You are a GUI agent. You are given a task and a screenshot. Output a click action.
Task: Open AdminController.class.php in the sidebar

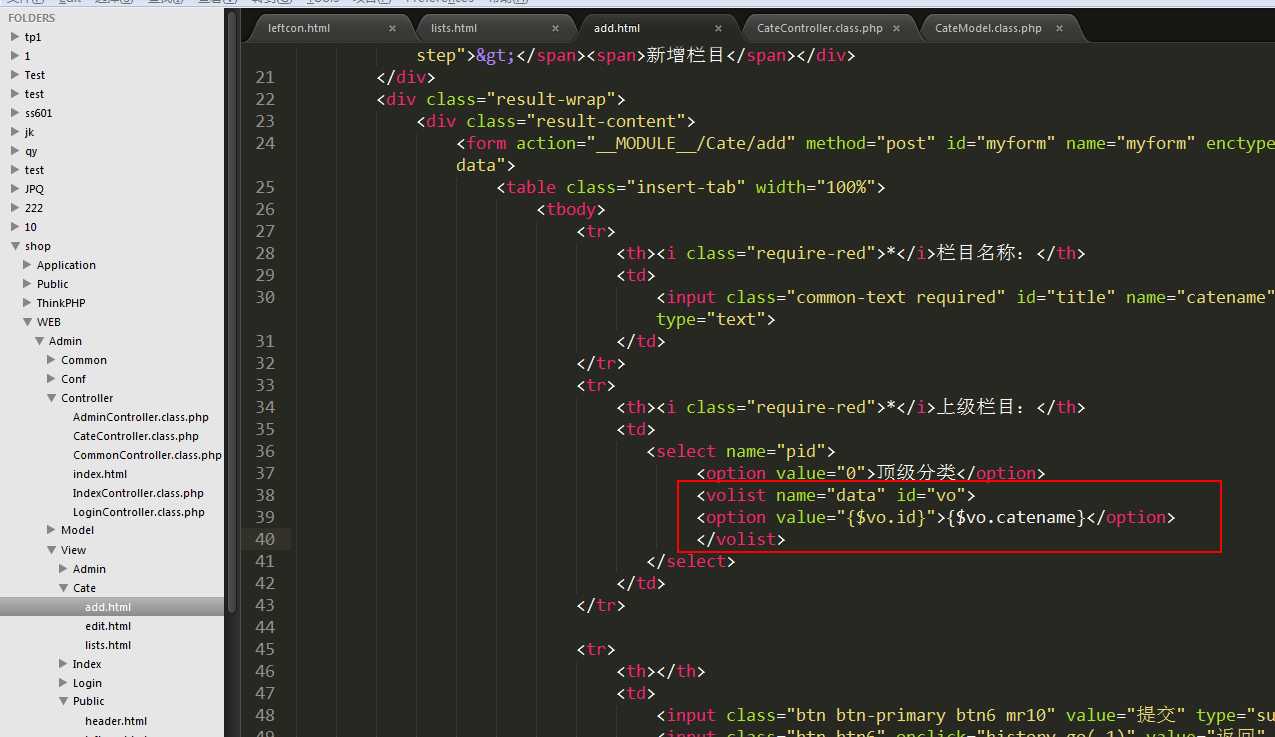coord(141,417)
